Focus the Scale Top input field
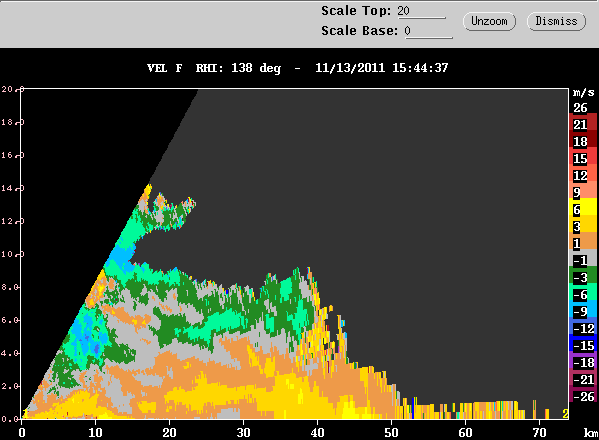Image resolution: width=599 pixels, height=440 pixels. [421, 11]
